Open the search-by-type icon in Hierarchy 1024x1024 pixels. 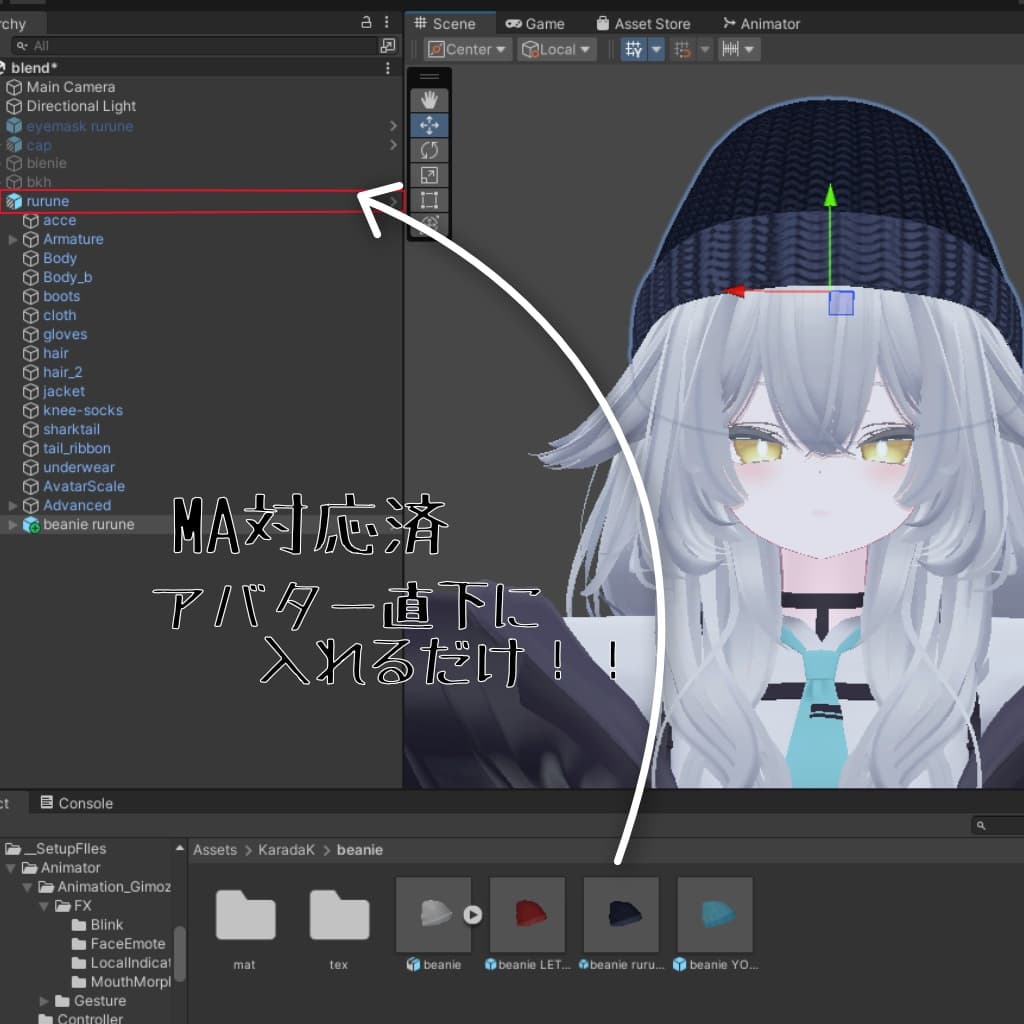387,46
